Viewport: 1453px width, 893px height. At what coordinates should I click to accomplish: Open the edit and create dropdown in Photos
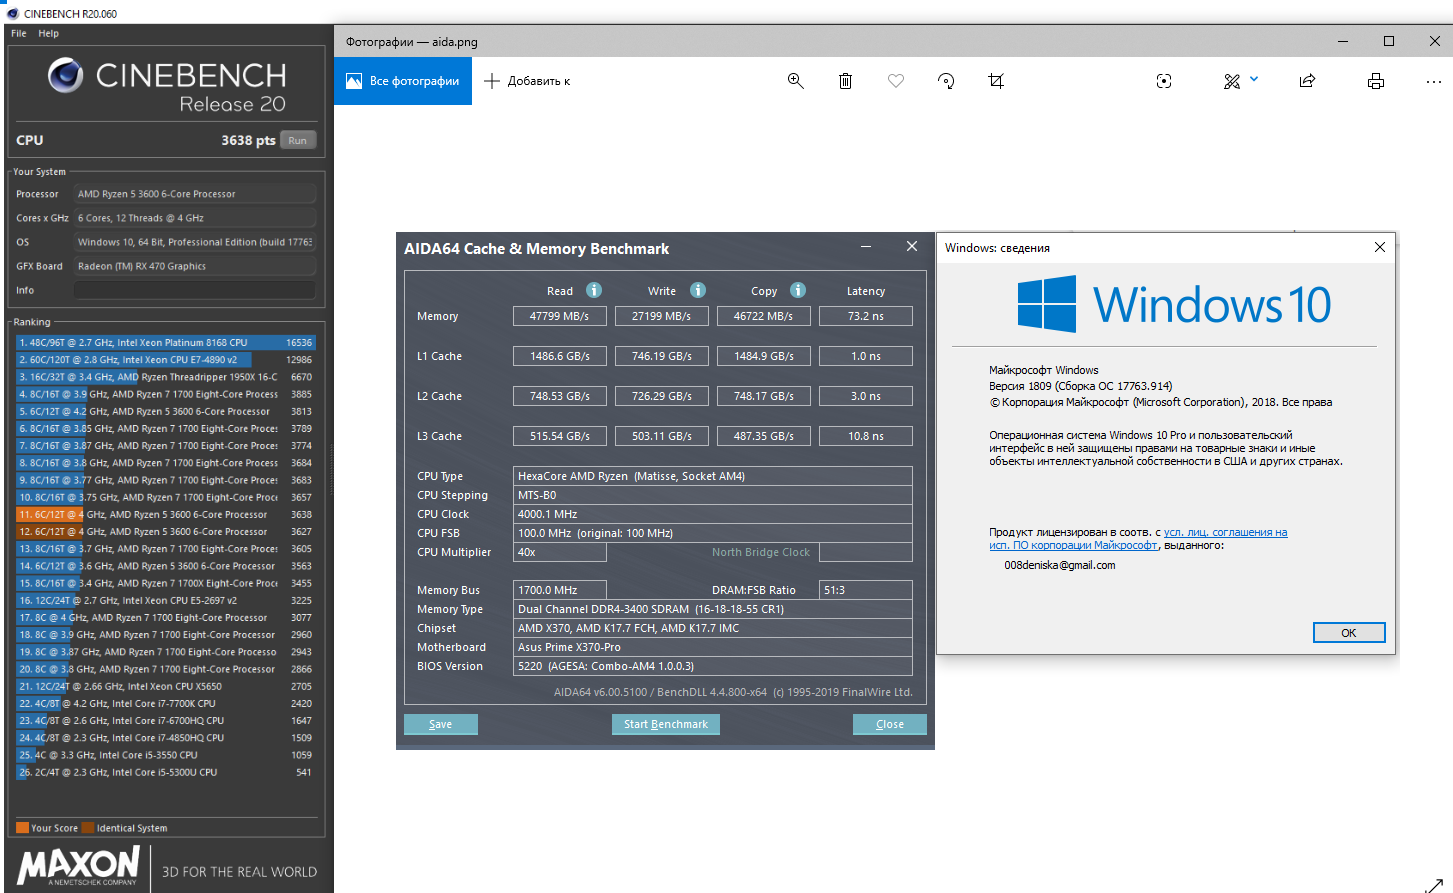(1240, 81)
